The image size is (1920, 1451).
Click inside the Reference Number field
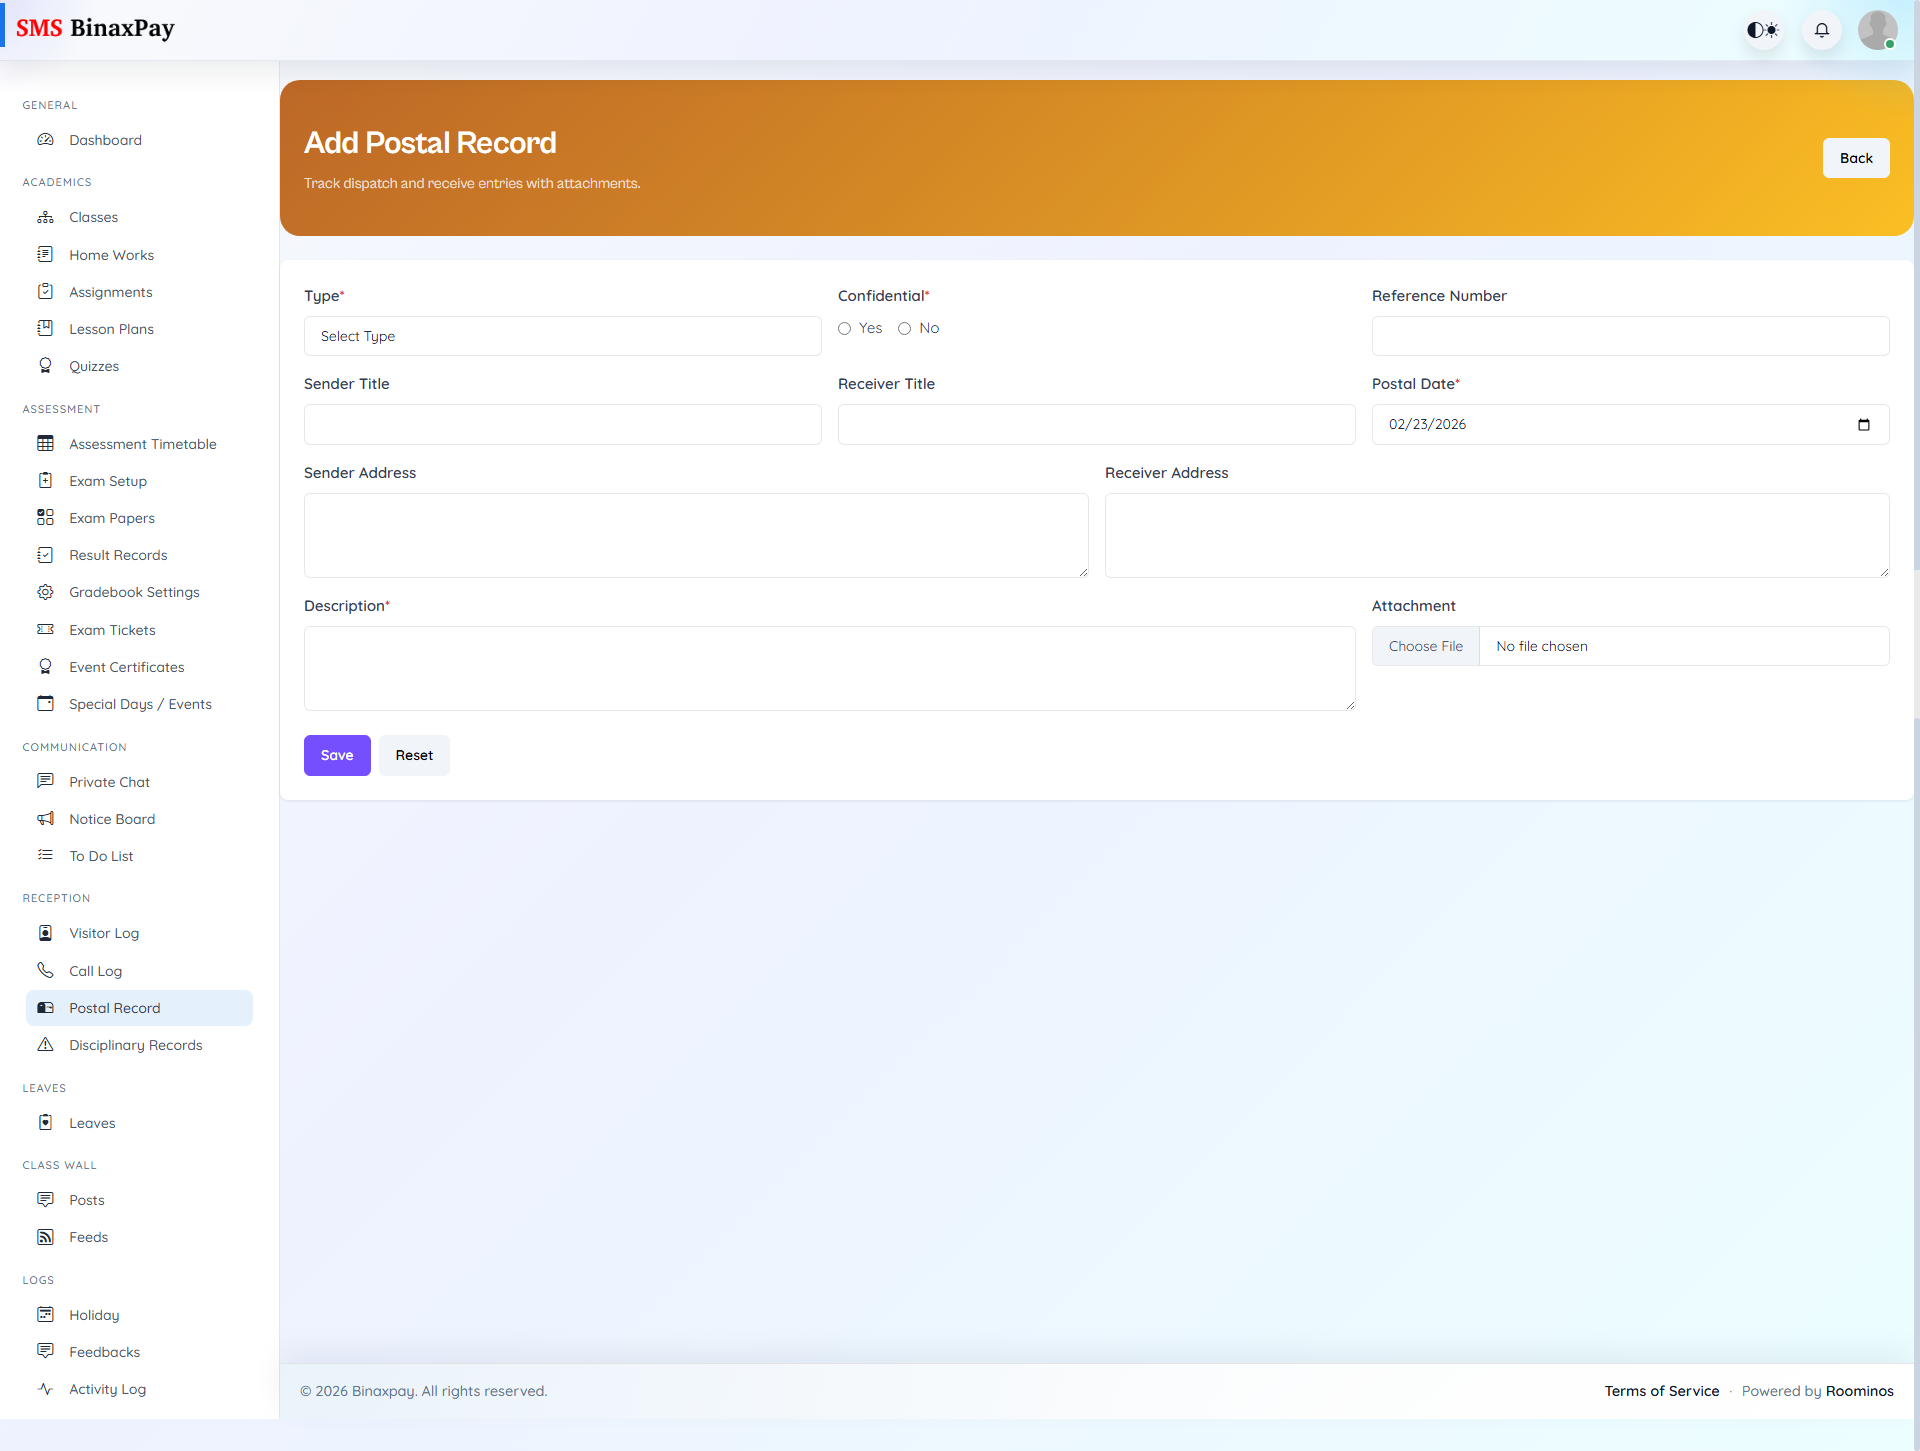click(1629, 335)
